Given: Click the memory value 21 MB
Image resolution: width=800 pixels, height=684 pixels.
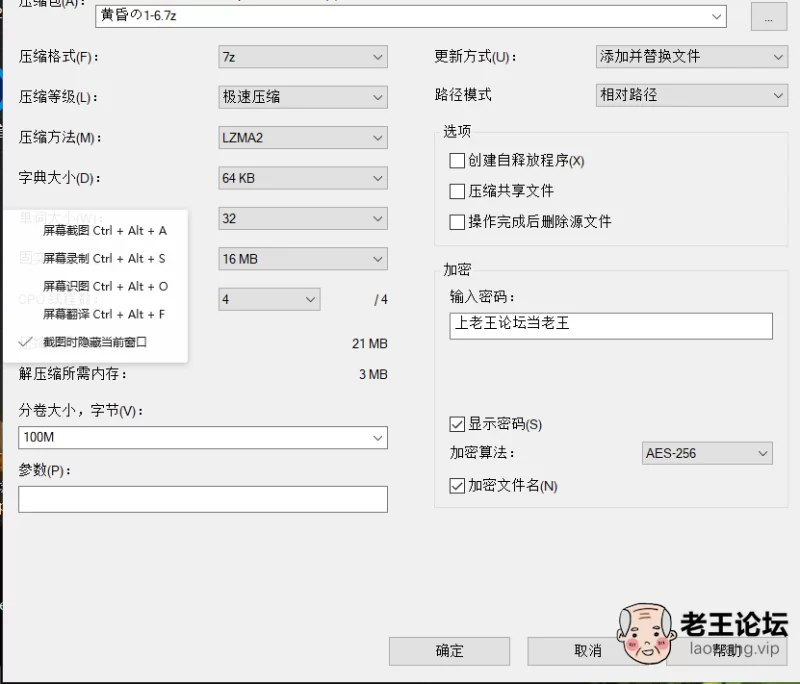Looking at the screenshot, I should click(370, 344).
